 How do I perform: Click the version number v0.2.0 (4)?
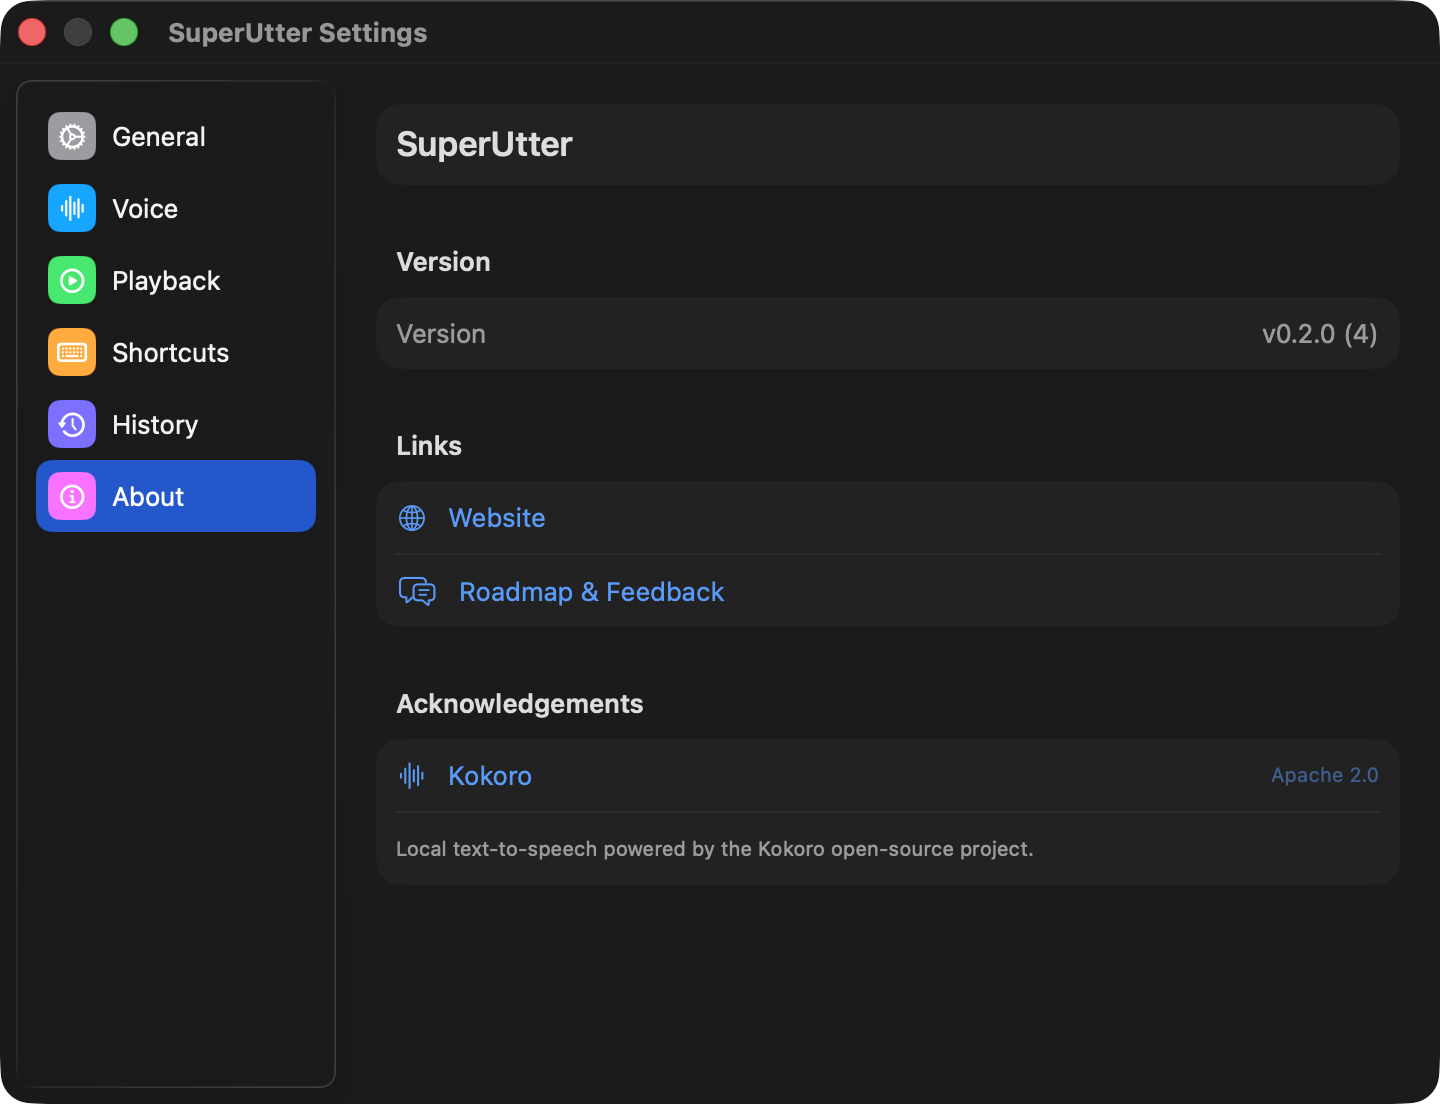(1320, 334)
